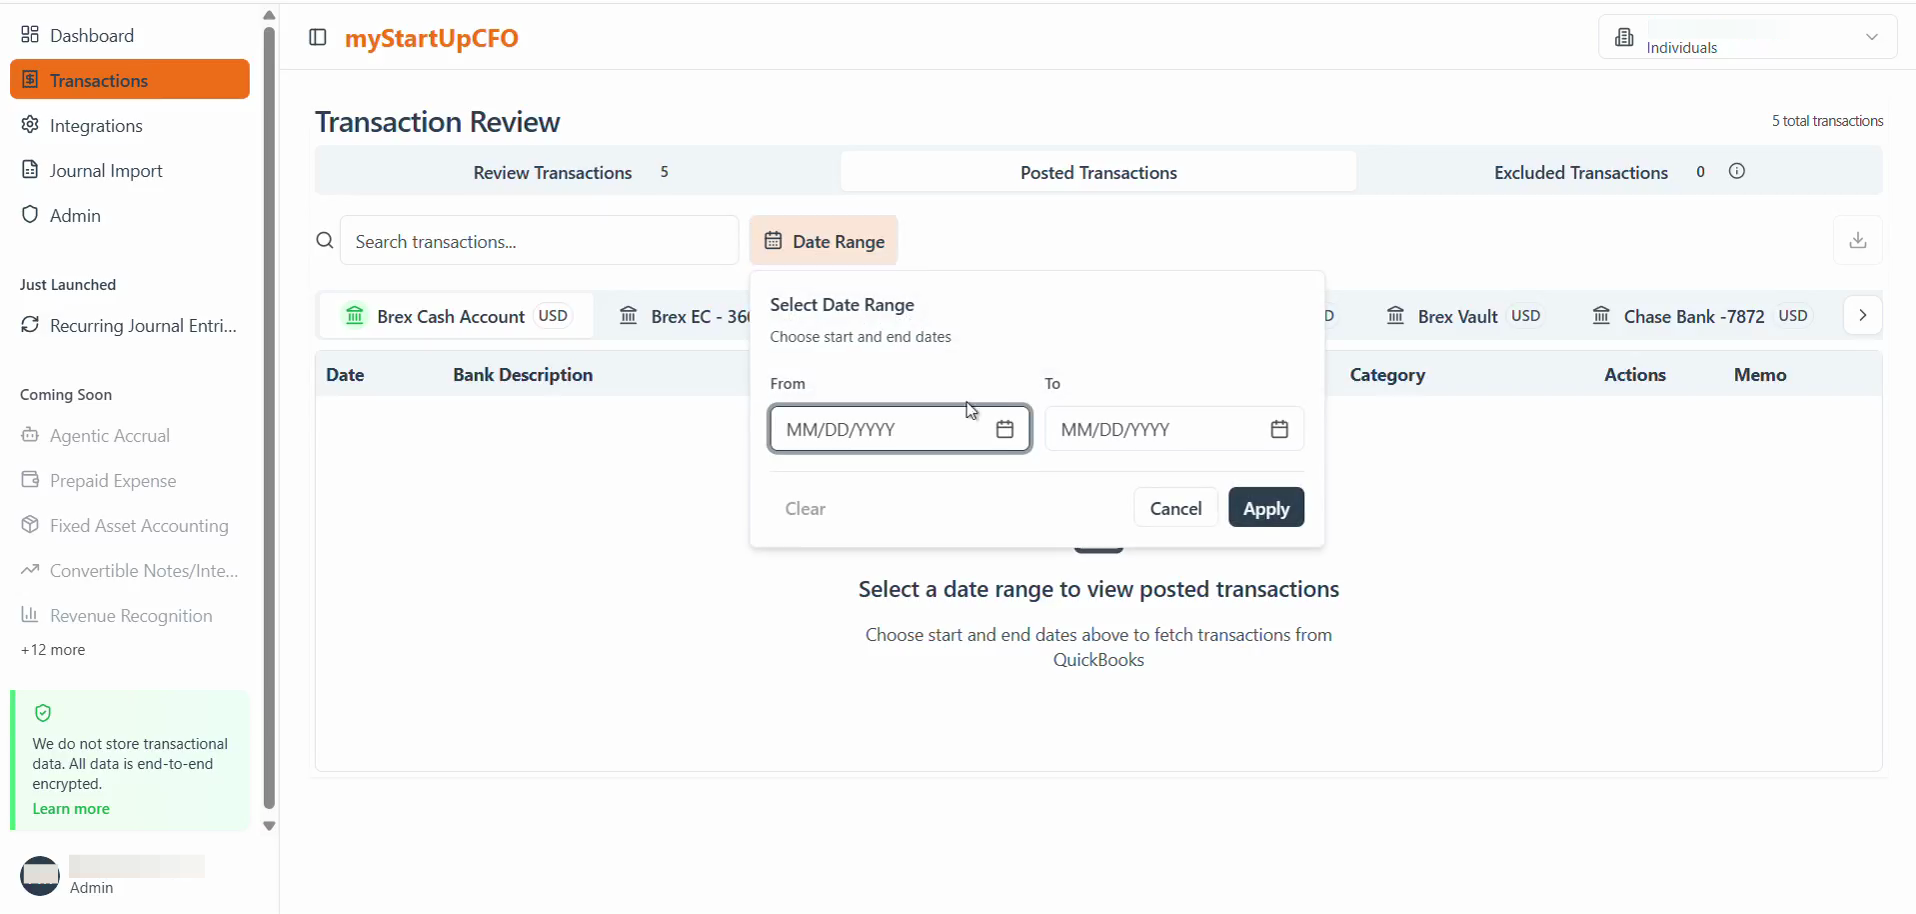The image size is (1916, 914).
Task: Apply the selected date range
Action: (x=1266, y=508)
